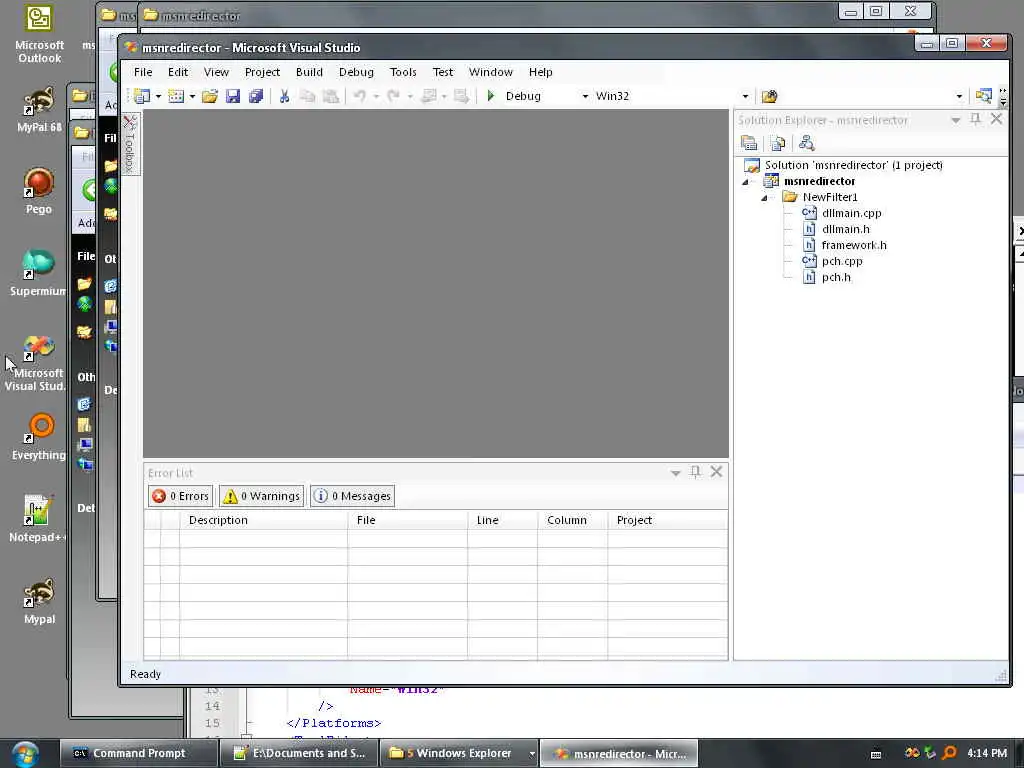
Task: Click the Cut scissors icon
Action: click(x=284, y=96)
